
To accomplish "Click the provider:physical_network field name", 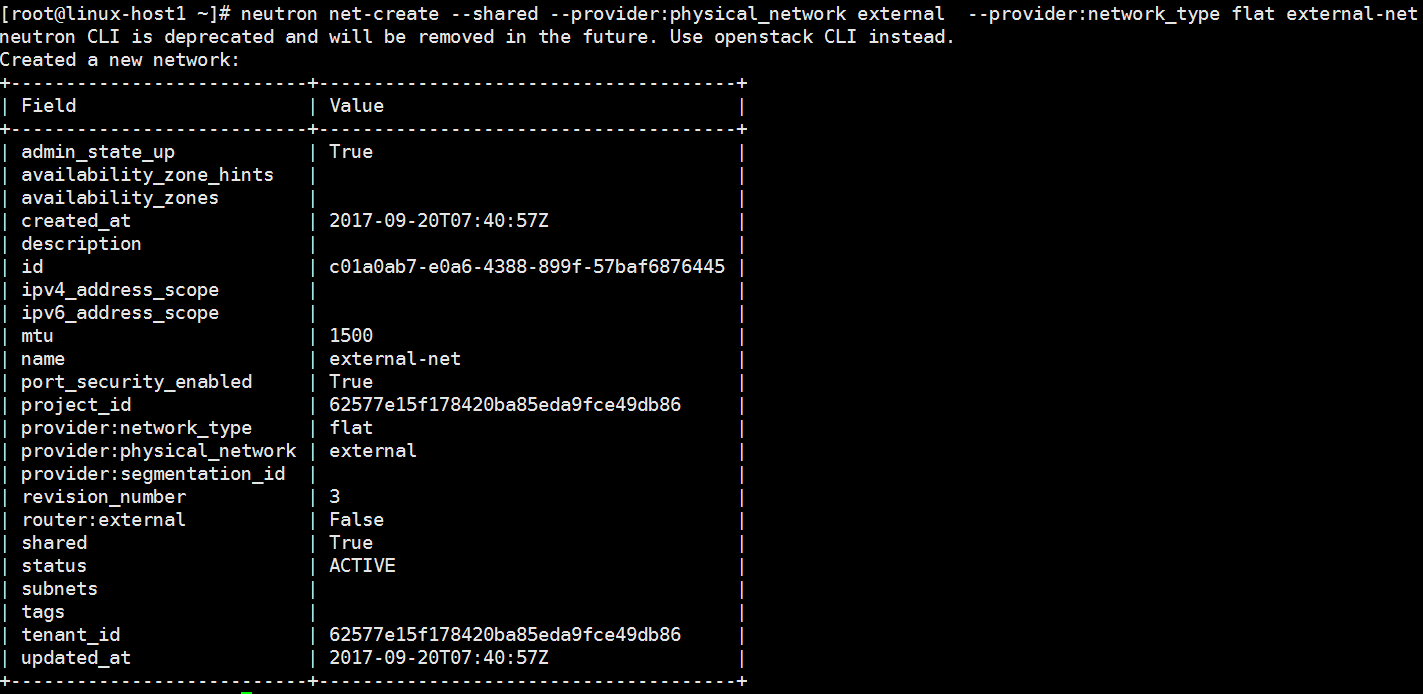I will tap(159, 451).
